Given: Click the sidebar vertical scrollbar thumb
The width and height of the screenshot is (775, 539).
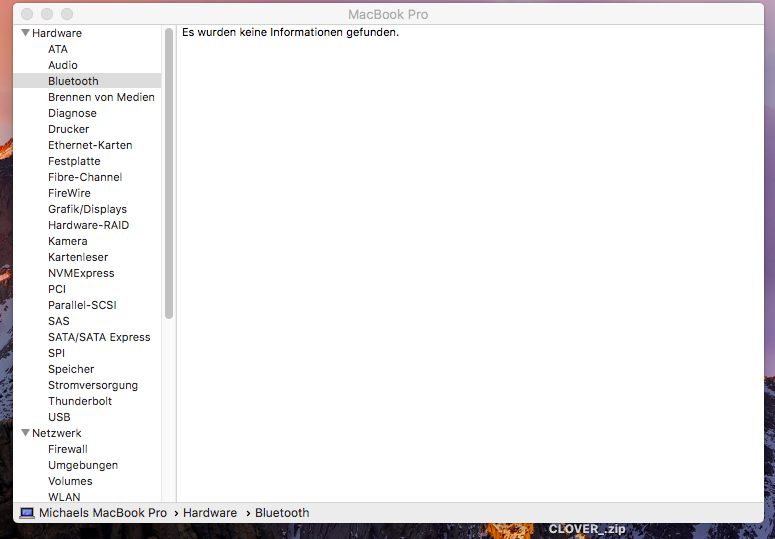Looking at the screenshot, I should pyautogui.click(x=169, y=173).
